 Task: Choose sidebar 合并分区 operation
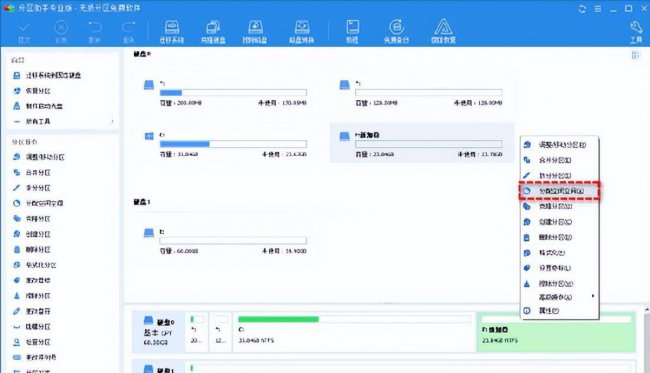(32, 172)
